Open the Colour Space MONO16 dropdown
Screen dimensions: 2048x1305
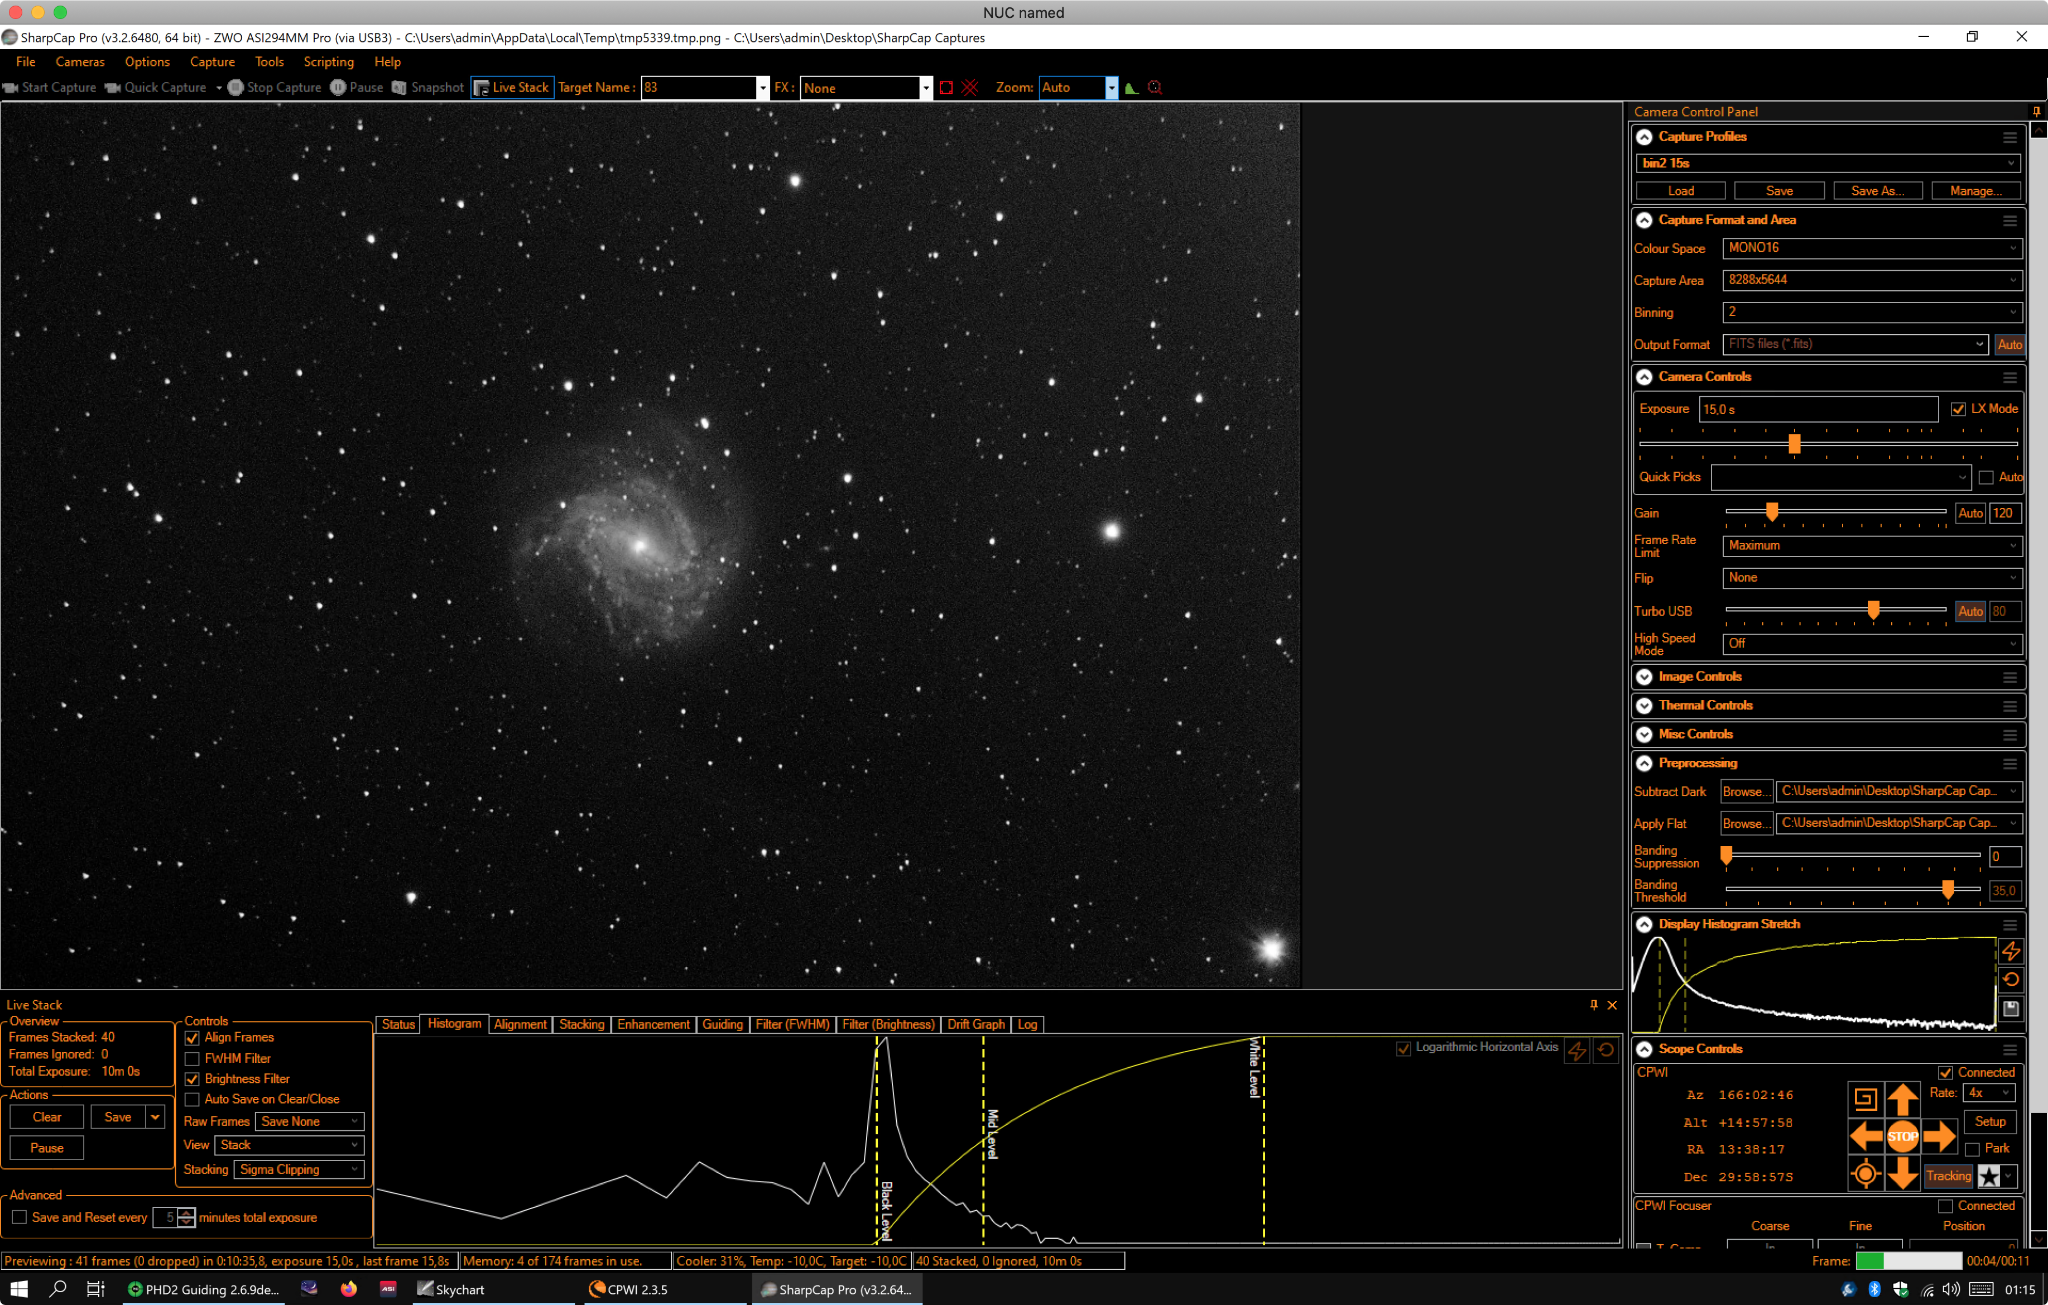(1871, 248)
